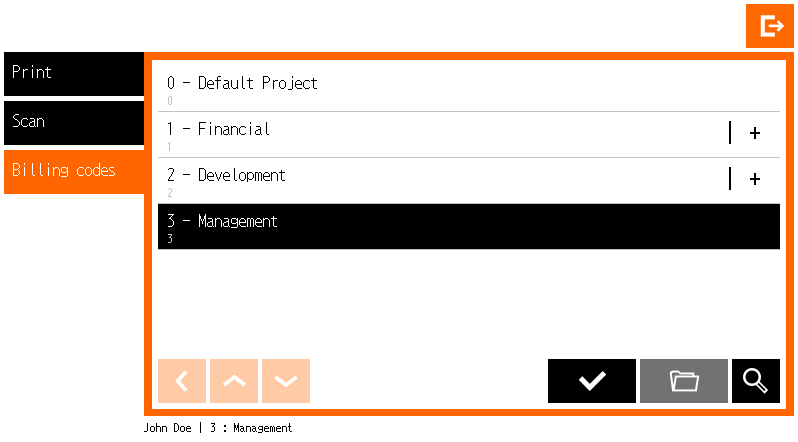
Task: Expand the Financial billing code
Action: click(754, 133)
